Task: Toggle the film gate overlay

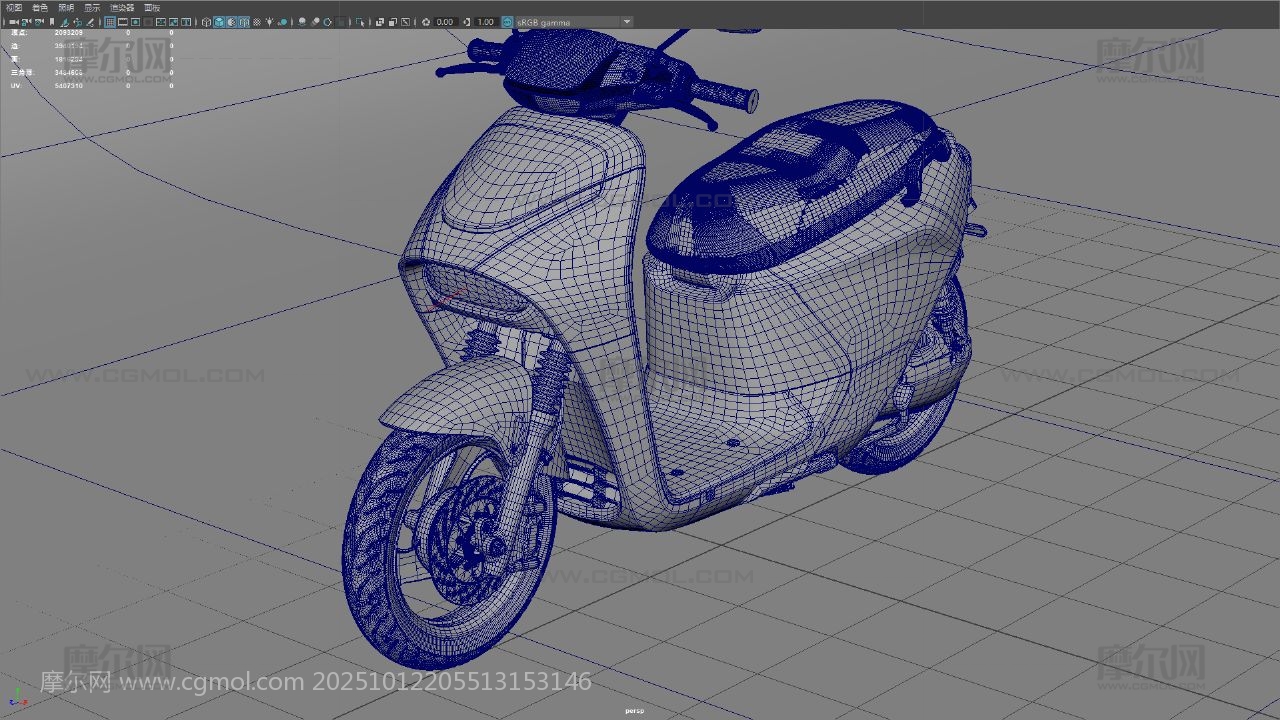Action: pos(123,21)
